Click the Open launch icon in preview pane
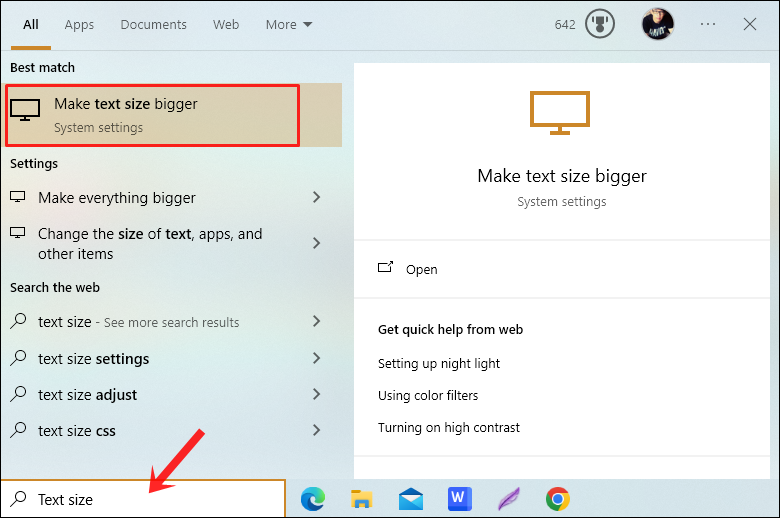 coord(385,268)
